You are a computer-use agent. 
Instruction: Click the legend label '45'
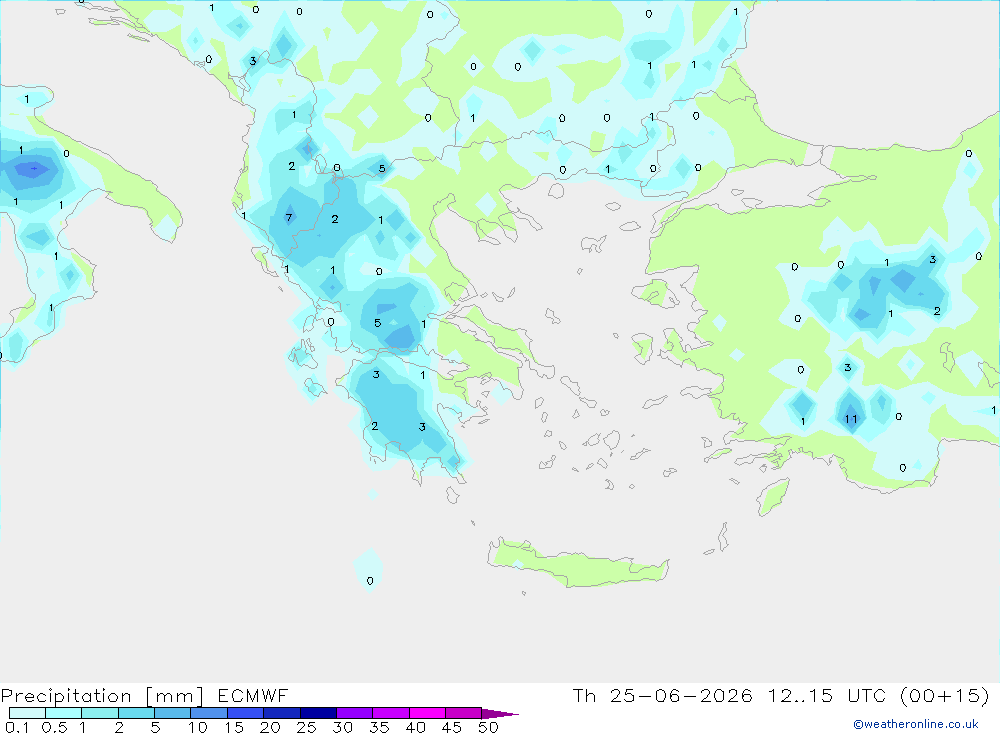point(452,727)
